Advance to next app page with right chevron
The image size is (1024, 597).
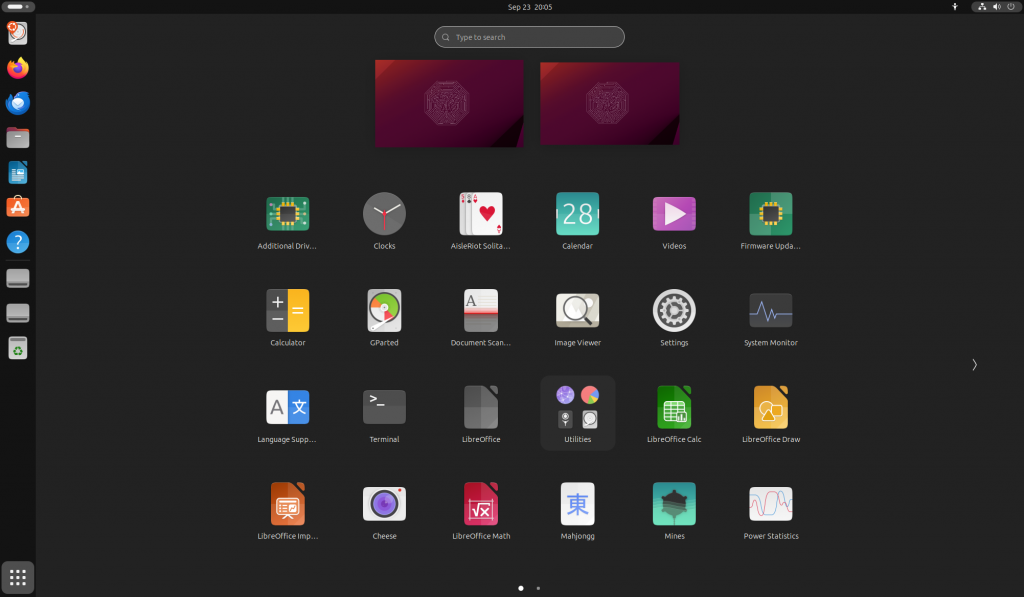pos(974,365)
